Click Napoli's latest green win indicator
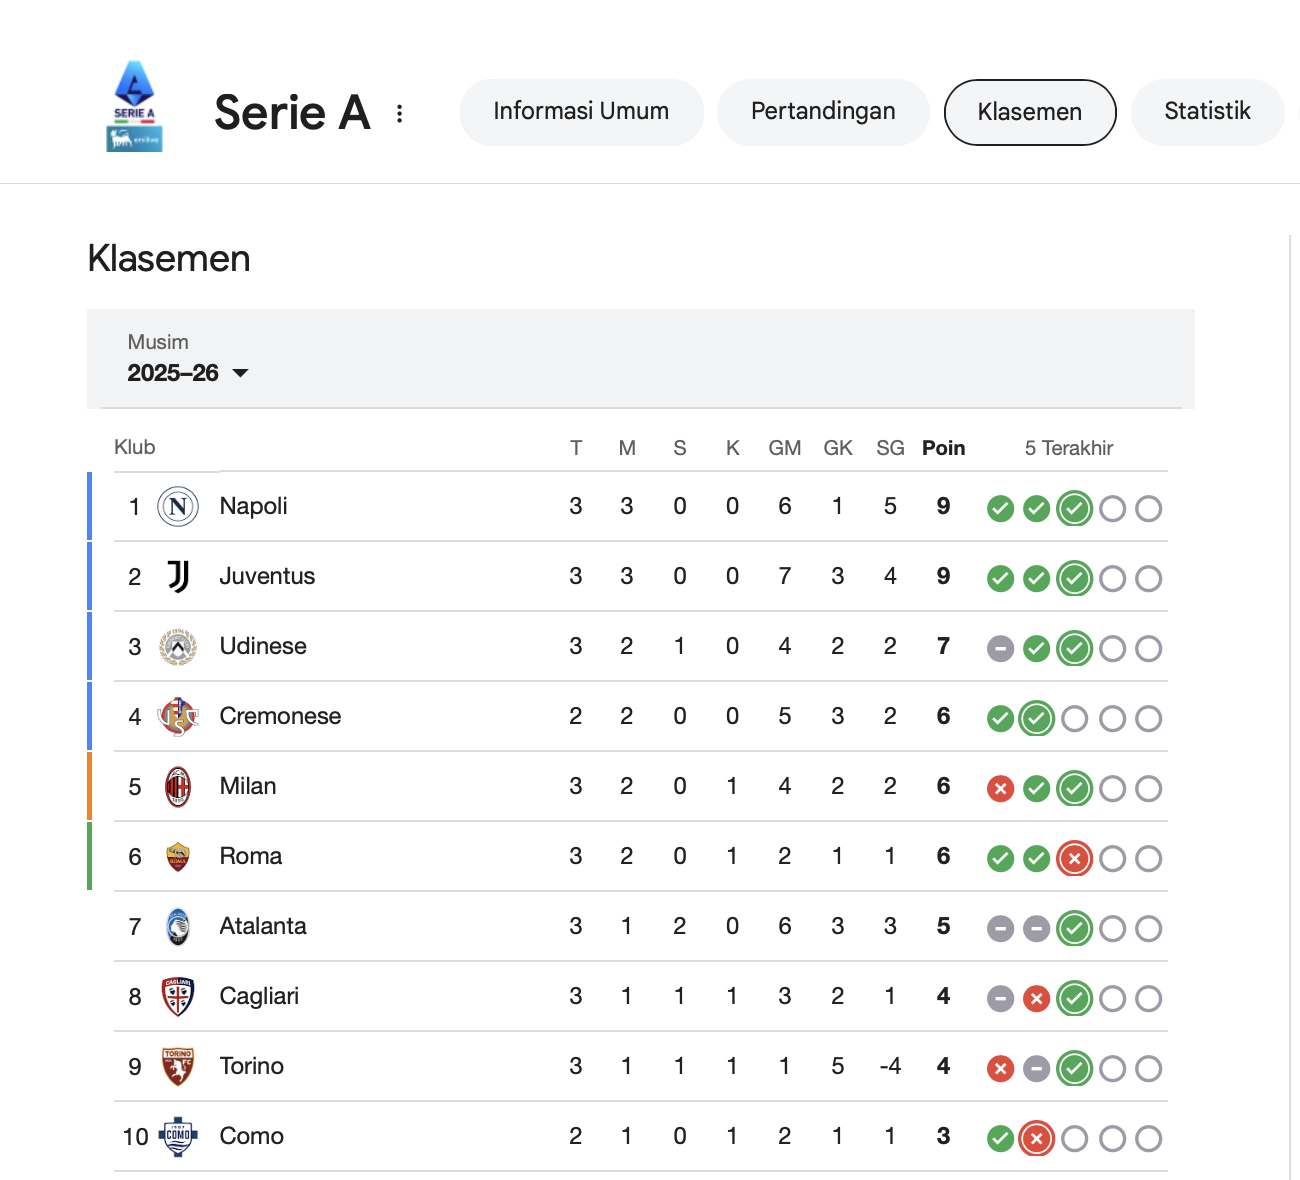 [x=1075, y=508]
